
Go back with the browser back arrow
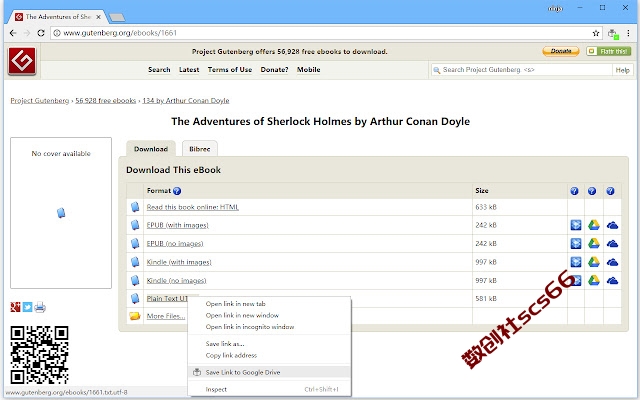13,33
